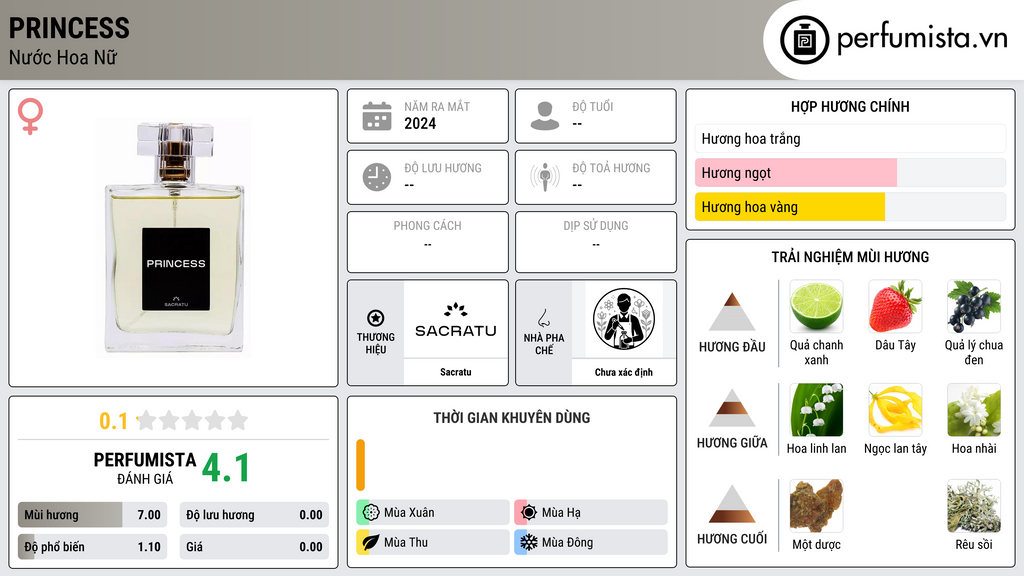Click the Hương hoa trắng accord bar
This screenshot has height=576, width=1024.
pos(850,138)
